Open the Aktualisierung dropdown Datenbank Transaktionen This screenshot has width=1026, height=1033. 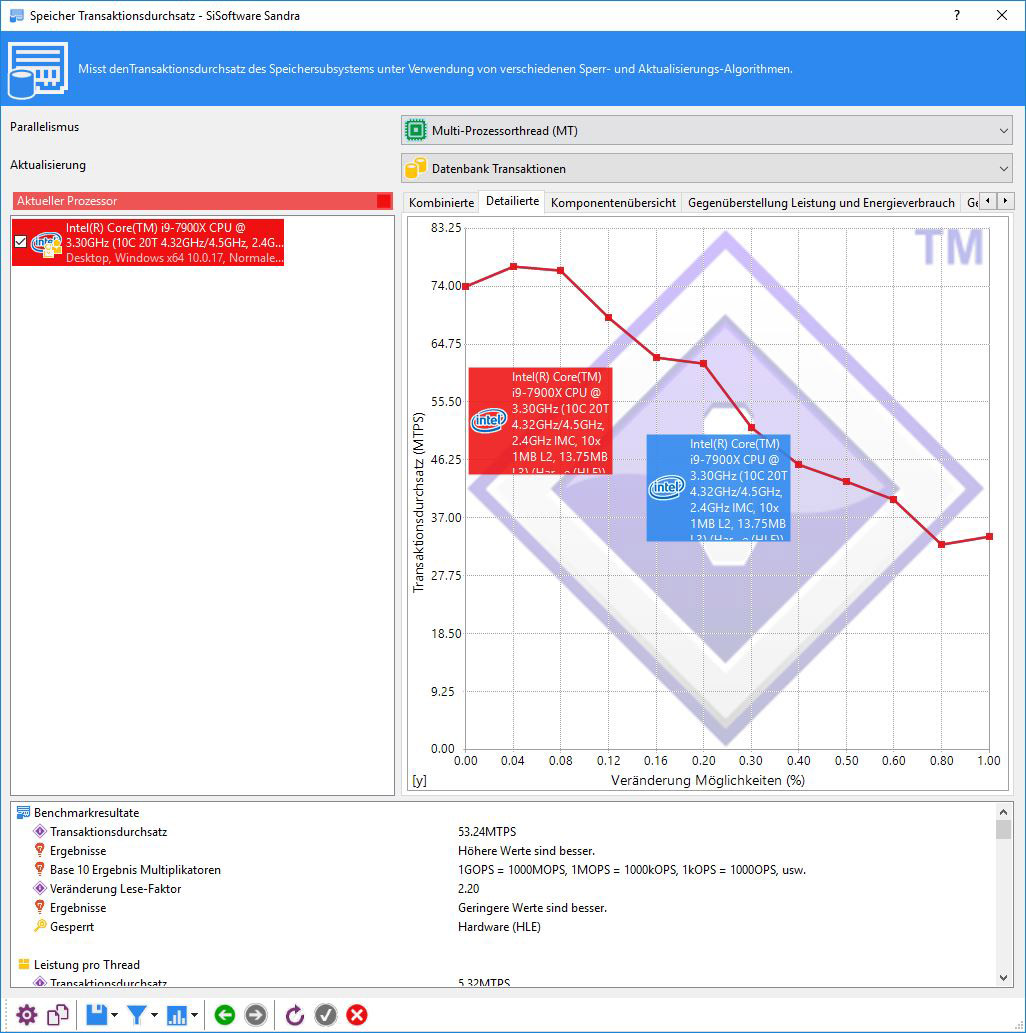(706, 169)
